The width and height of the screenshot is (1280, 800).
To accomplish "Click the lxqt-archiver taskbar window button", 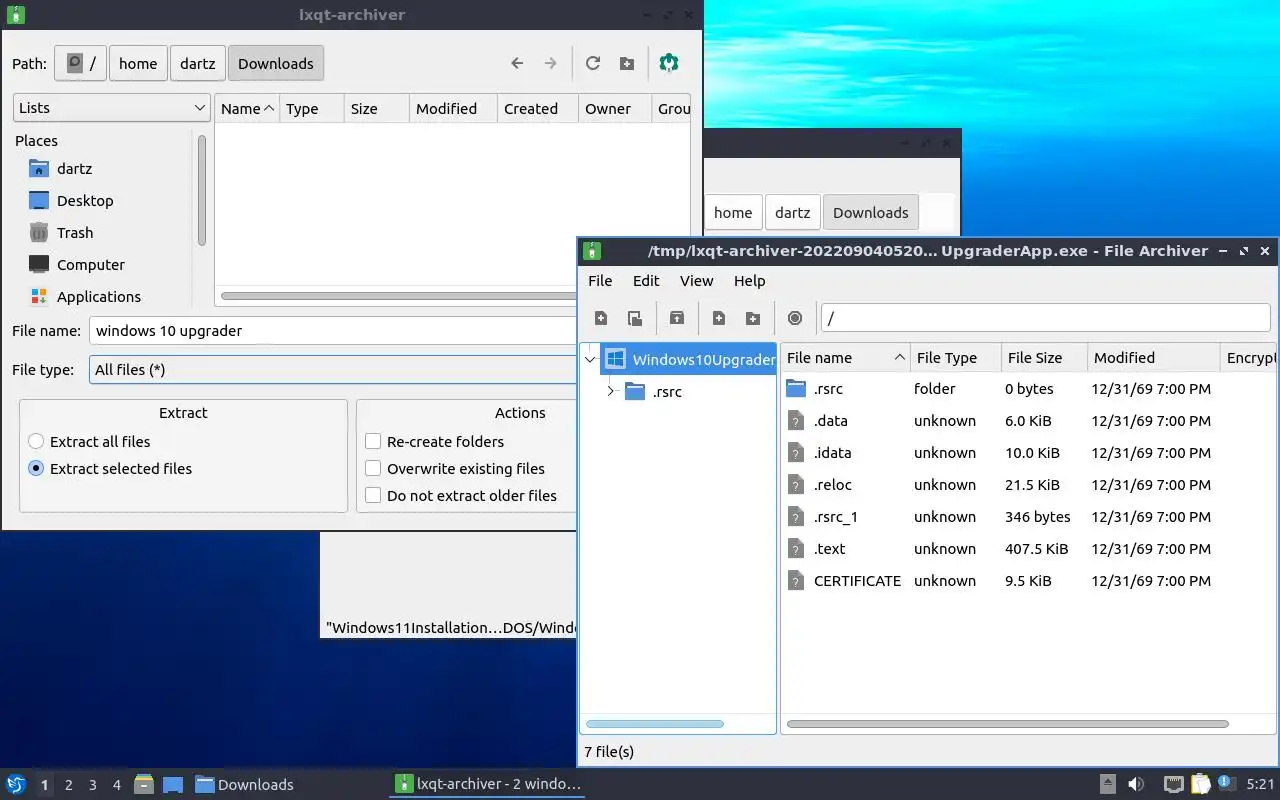I will (x=488, y=784).
